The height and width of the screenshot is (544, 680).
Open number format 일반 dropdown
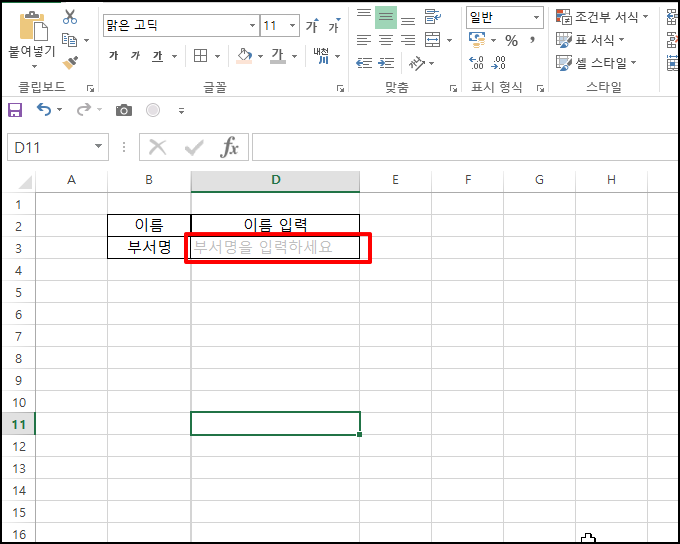click(536, 17)
